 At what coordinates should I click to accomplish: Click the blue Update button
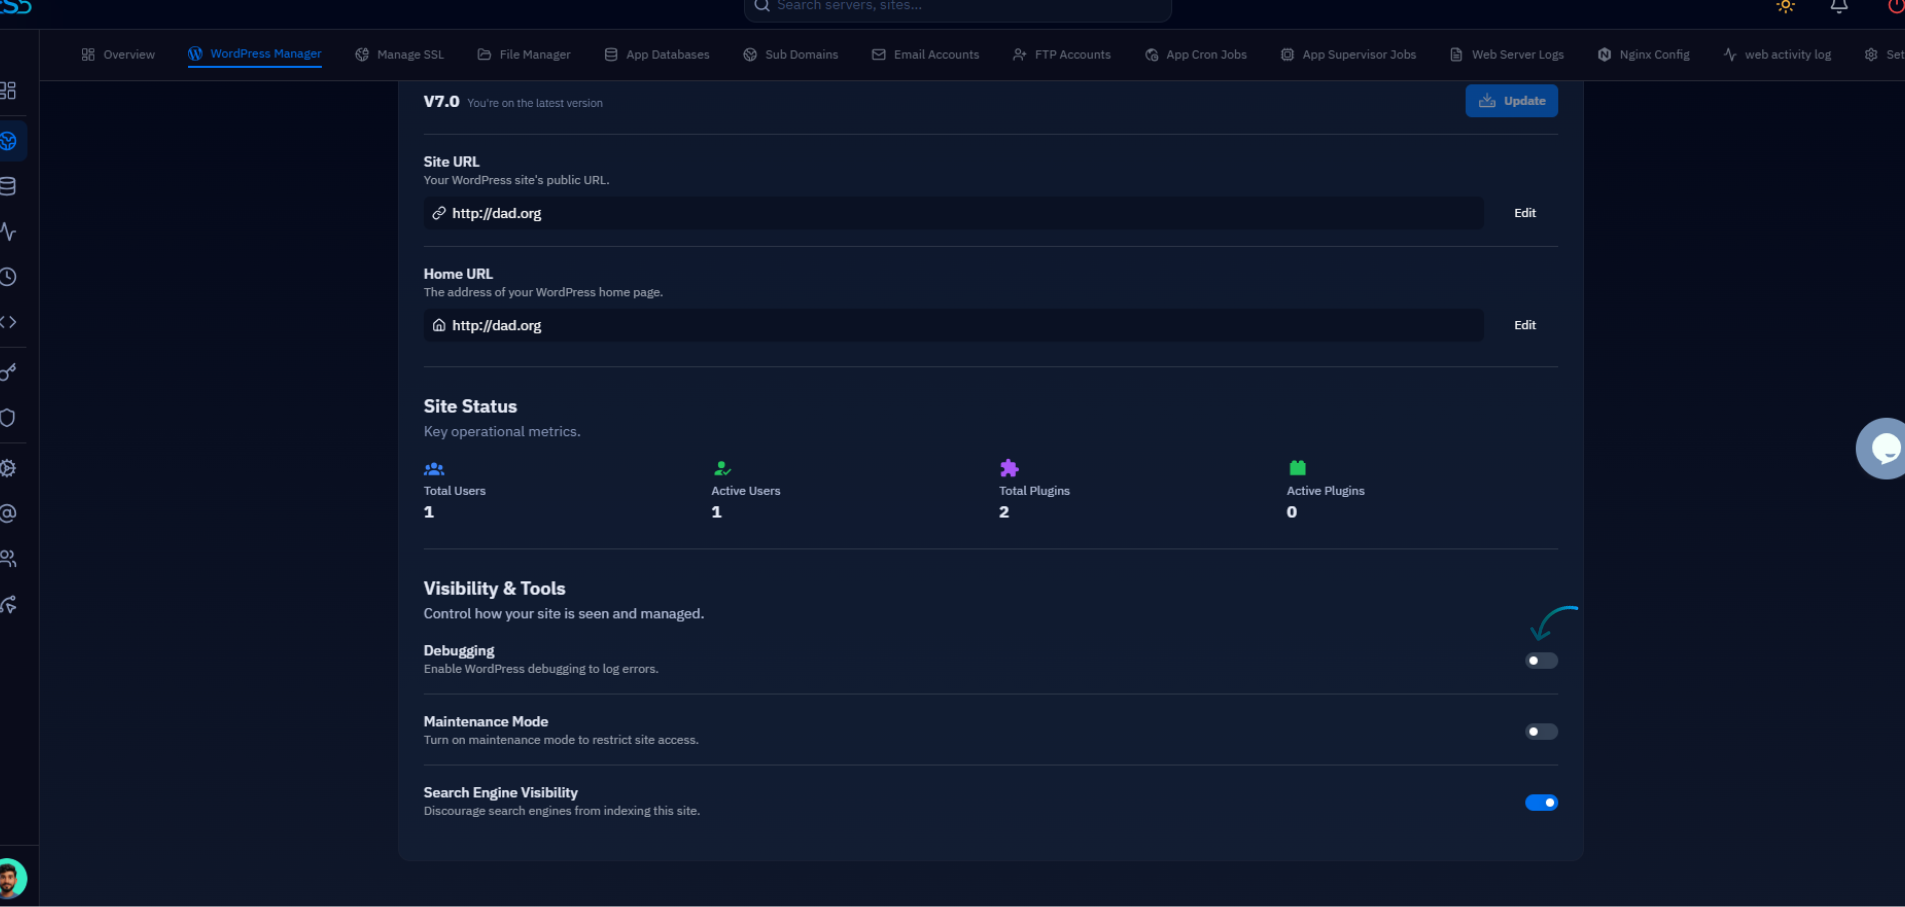point(1511,101)
